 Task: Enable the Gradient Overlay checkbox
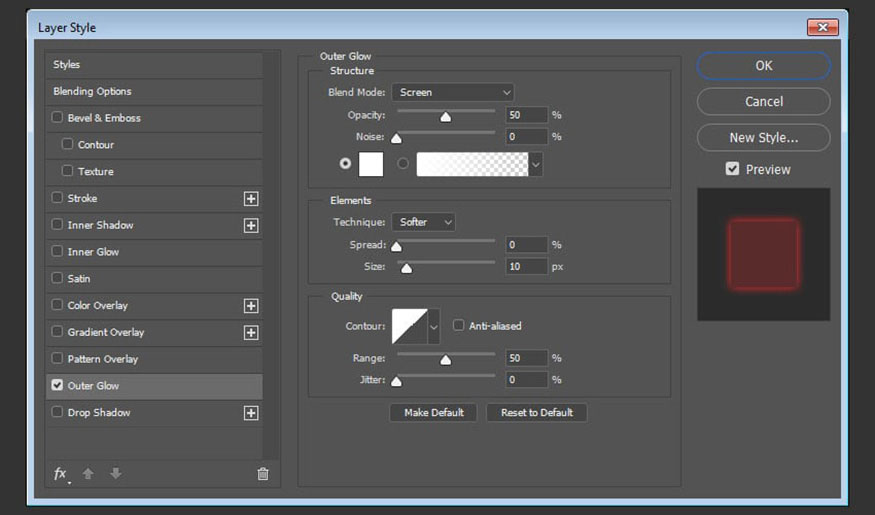(57, 331)
